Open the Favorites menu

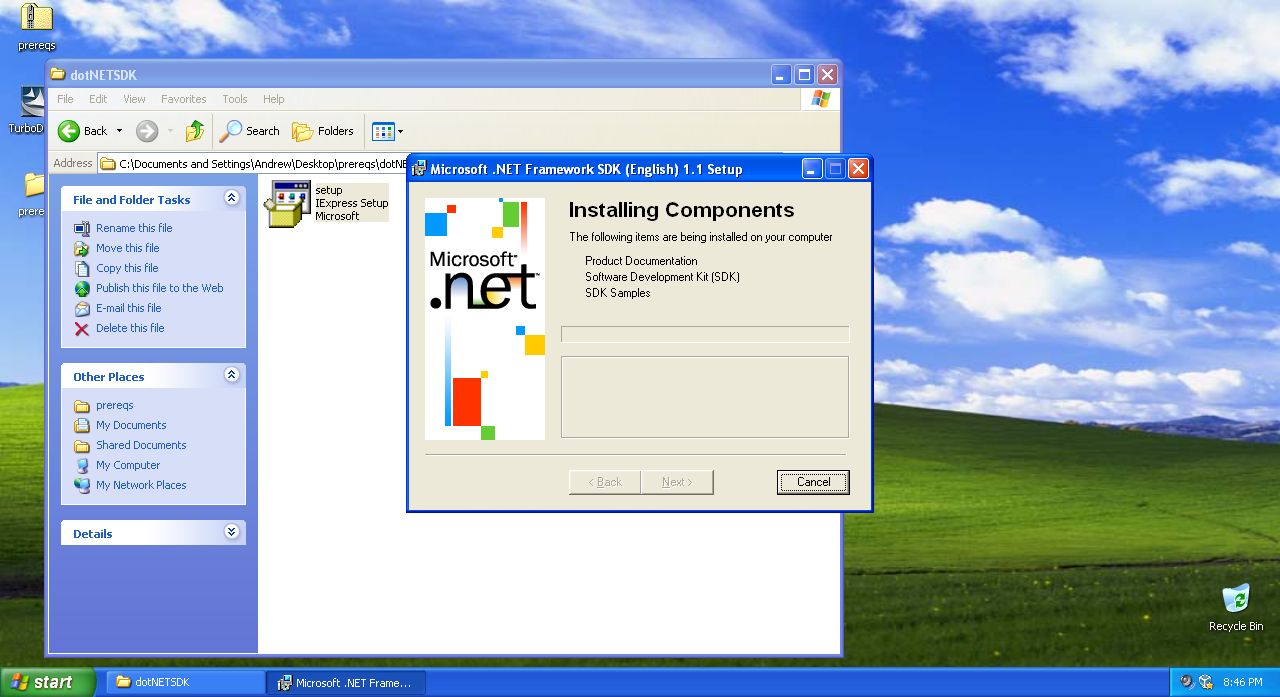184,99
